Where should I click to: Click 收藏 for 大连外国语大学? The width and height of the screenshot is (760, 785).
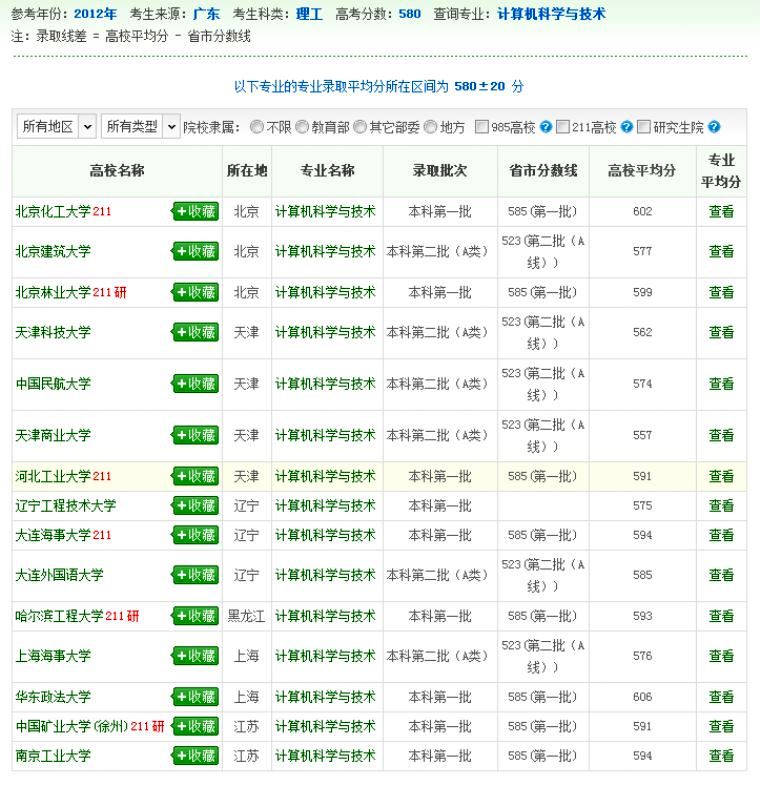coord(195,575)
